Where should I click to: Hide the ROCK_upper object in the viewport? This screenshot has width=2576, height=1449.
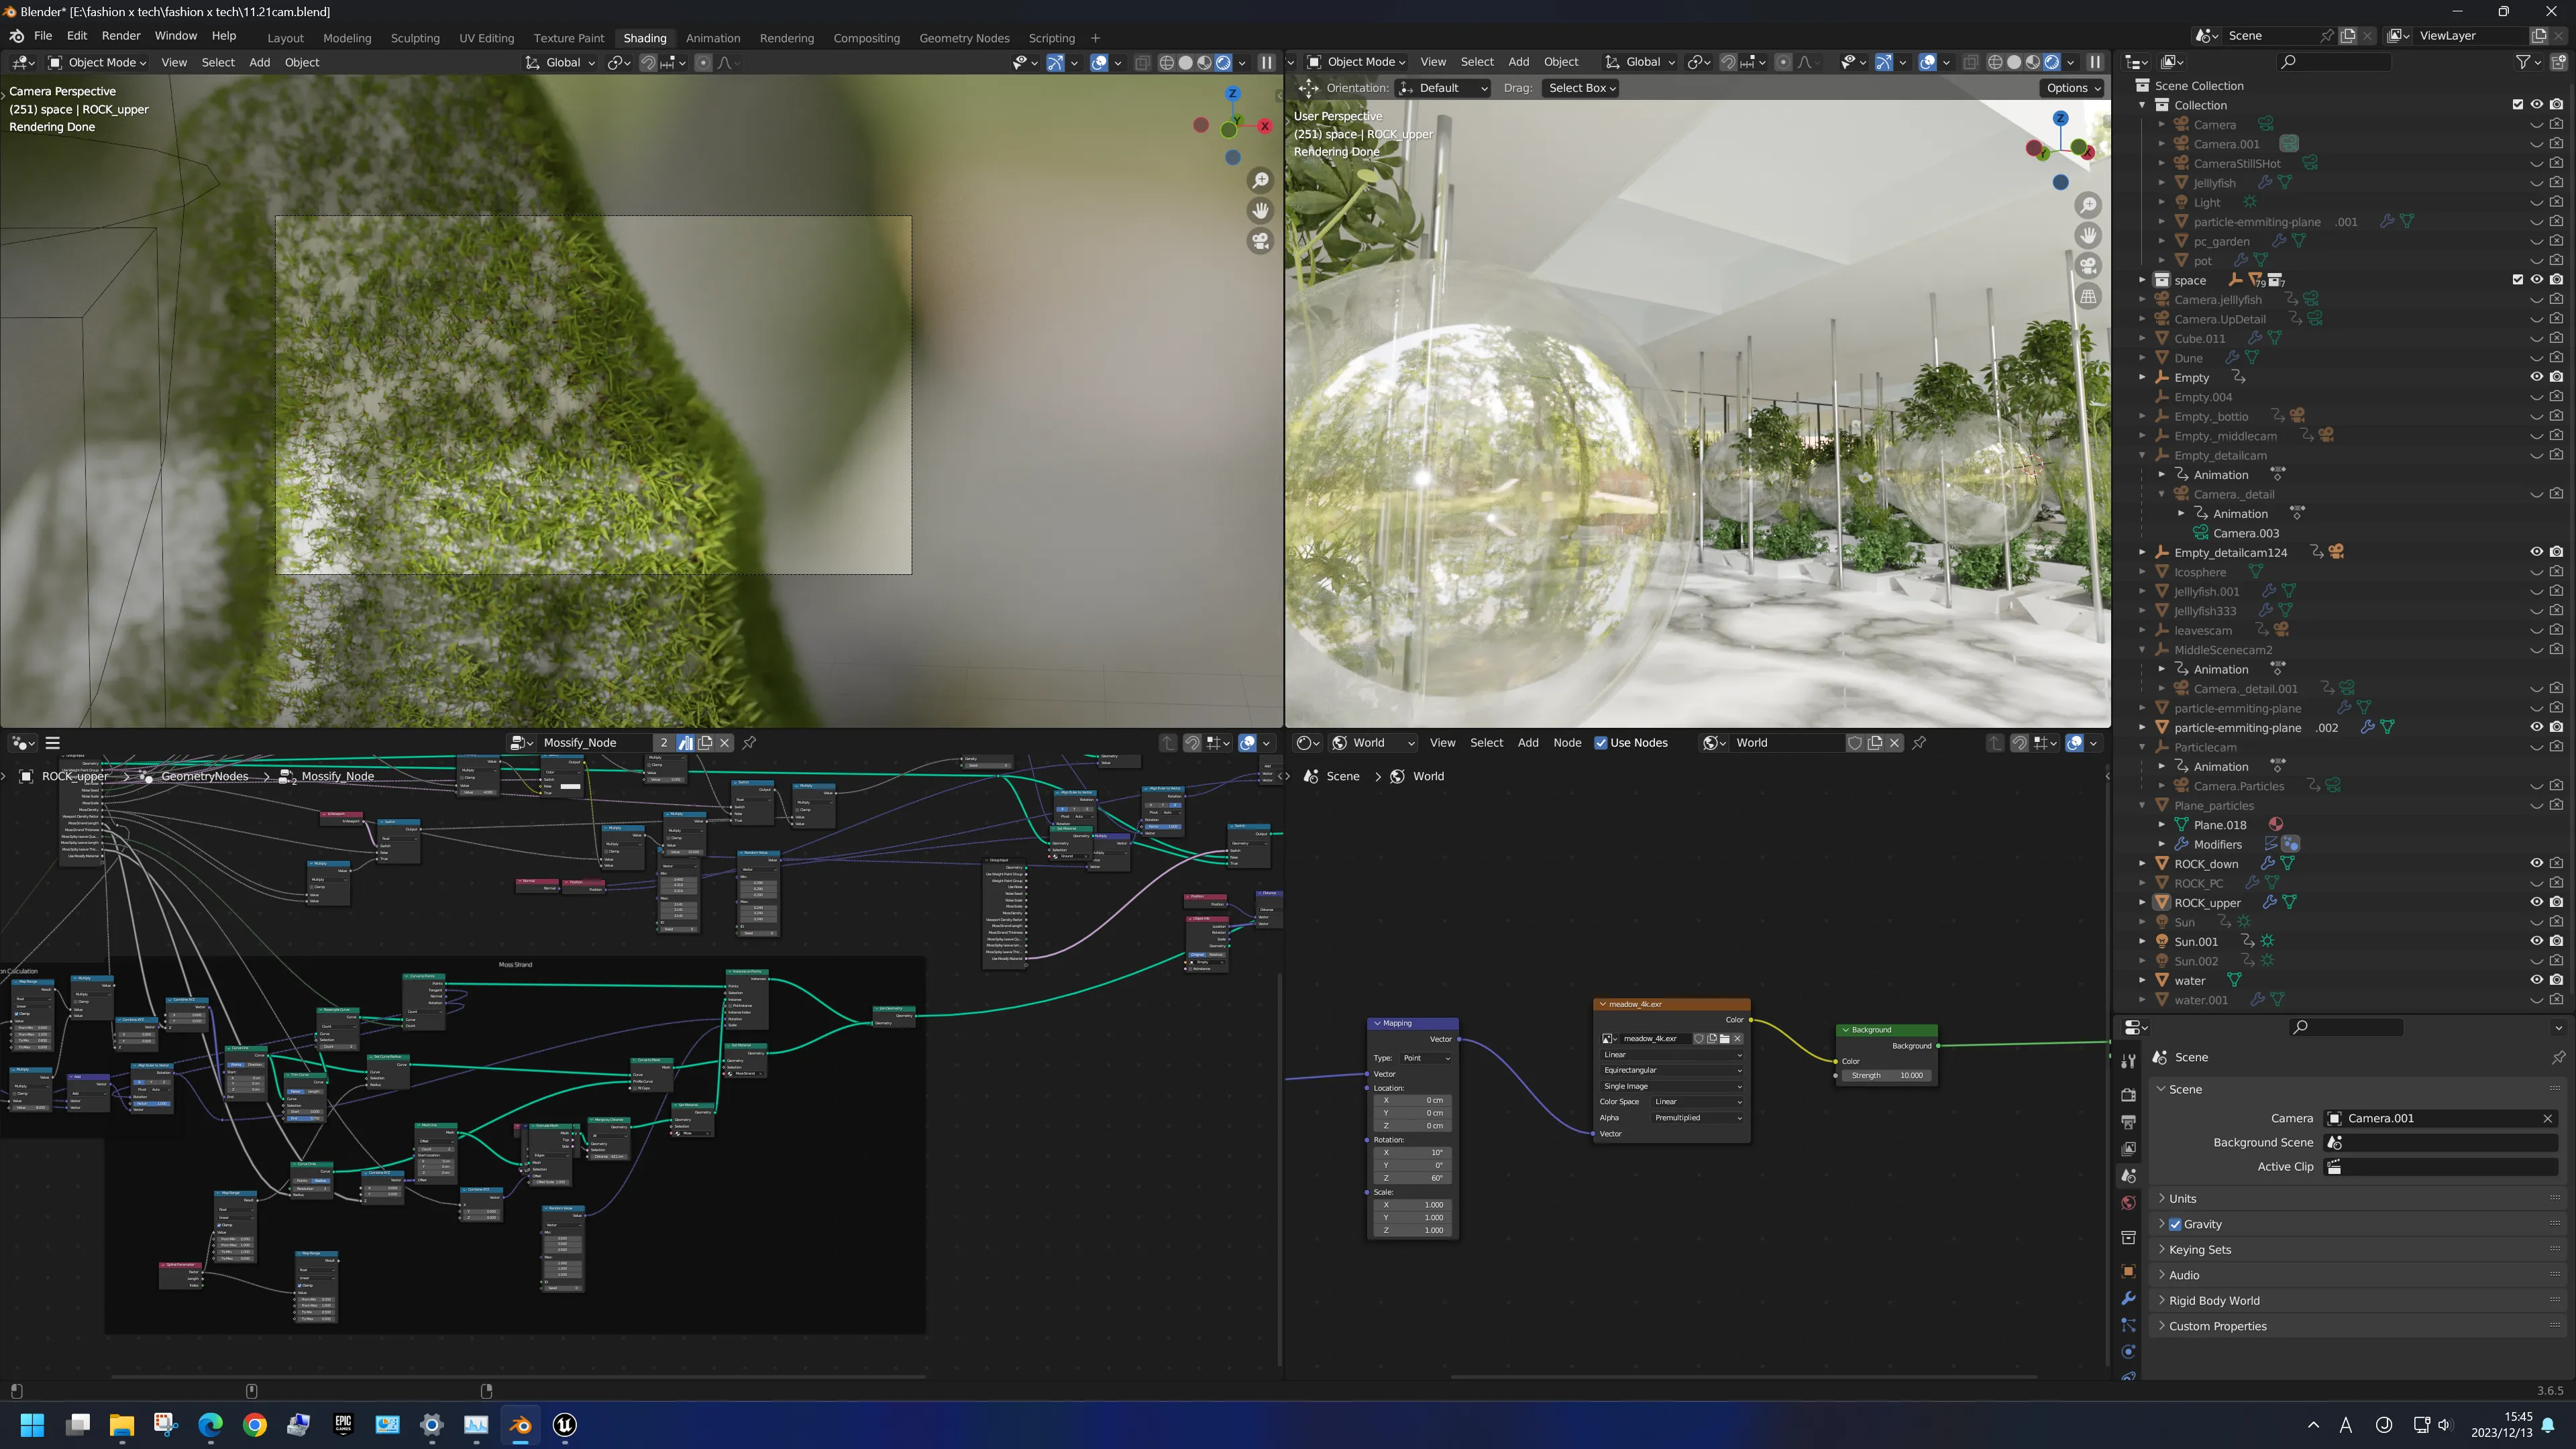click(2536, 902)
